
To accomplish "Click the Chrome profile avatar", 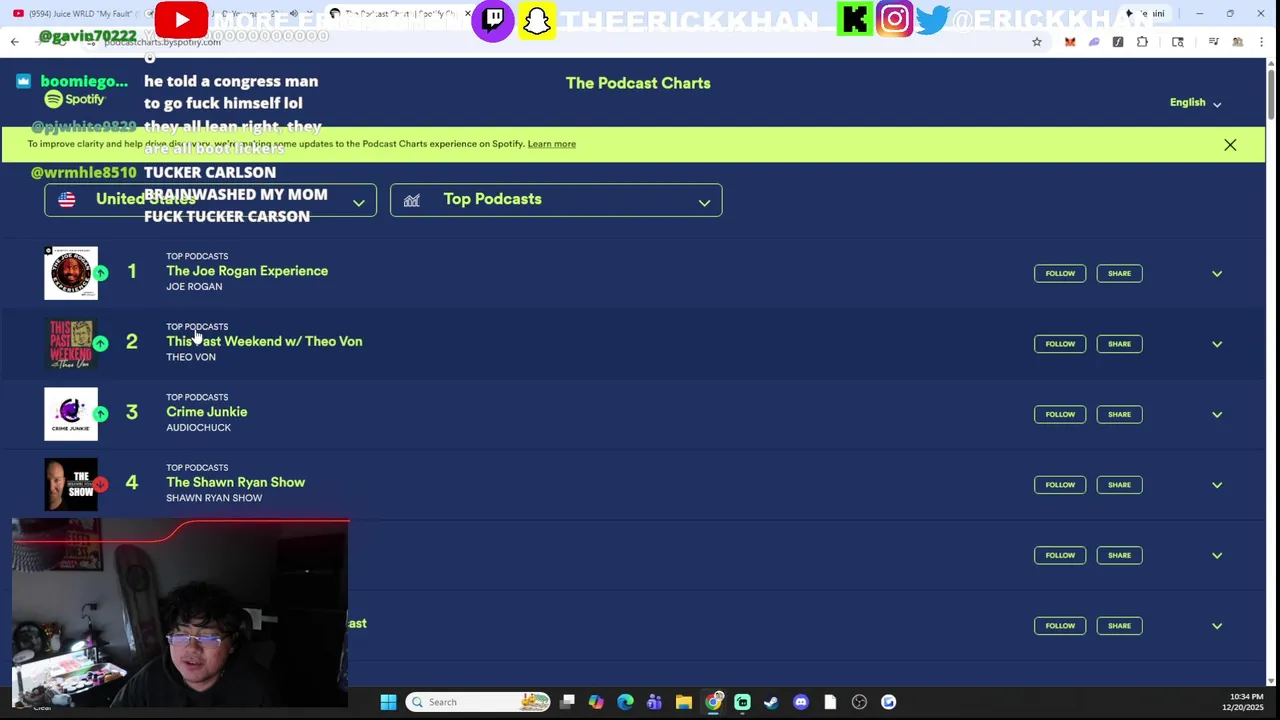I will [1238, 42].
